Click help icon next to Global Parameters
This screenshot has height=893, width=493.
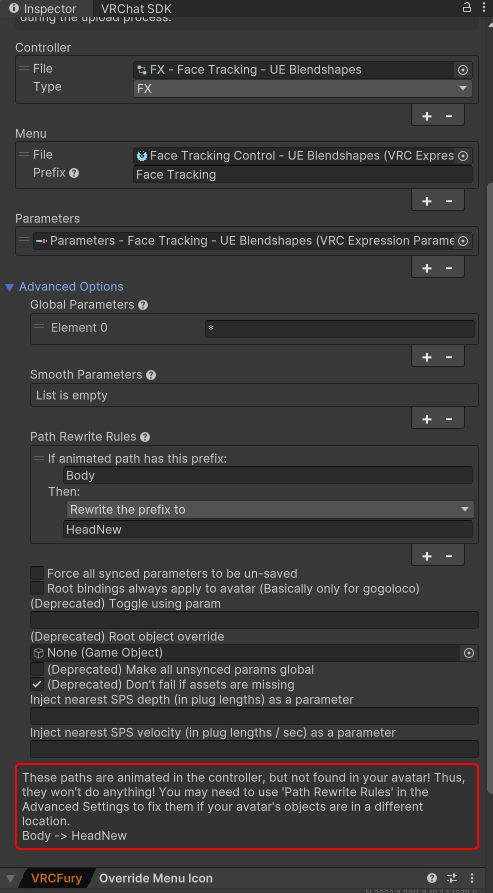[x=143, y=305]
